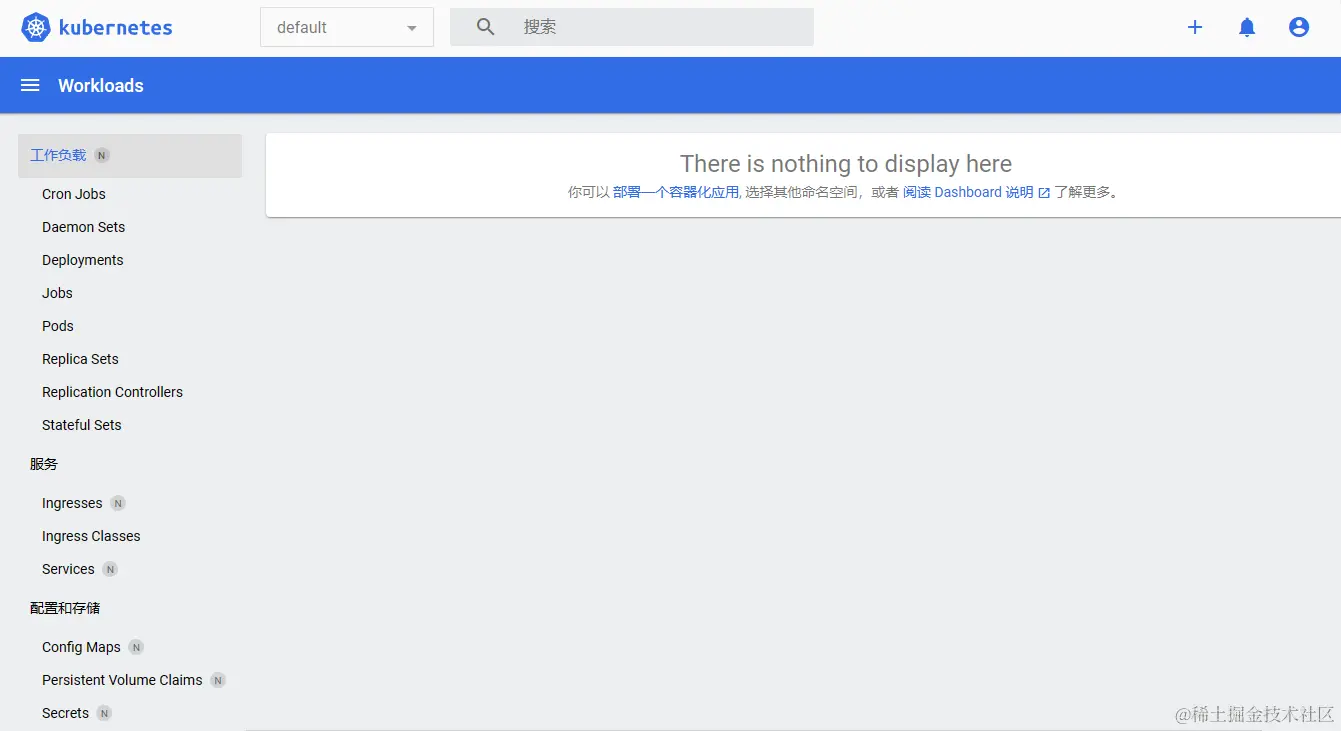Click the Kubernetes logo icon

36,28
